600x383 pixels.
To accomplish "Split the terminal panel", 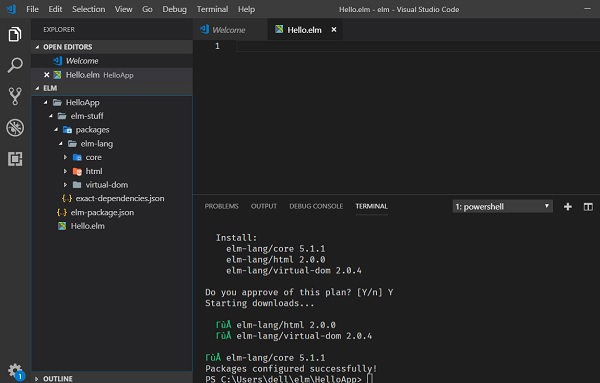I will coord(588,207).
